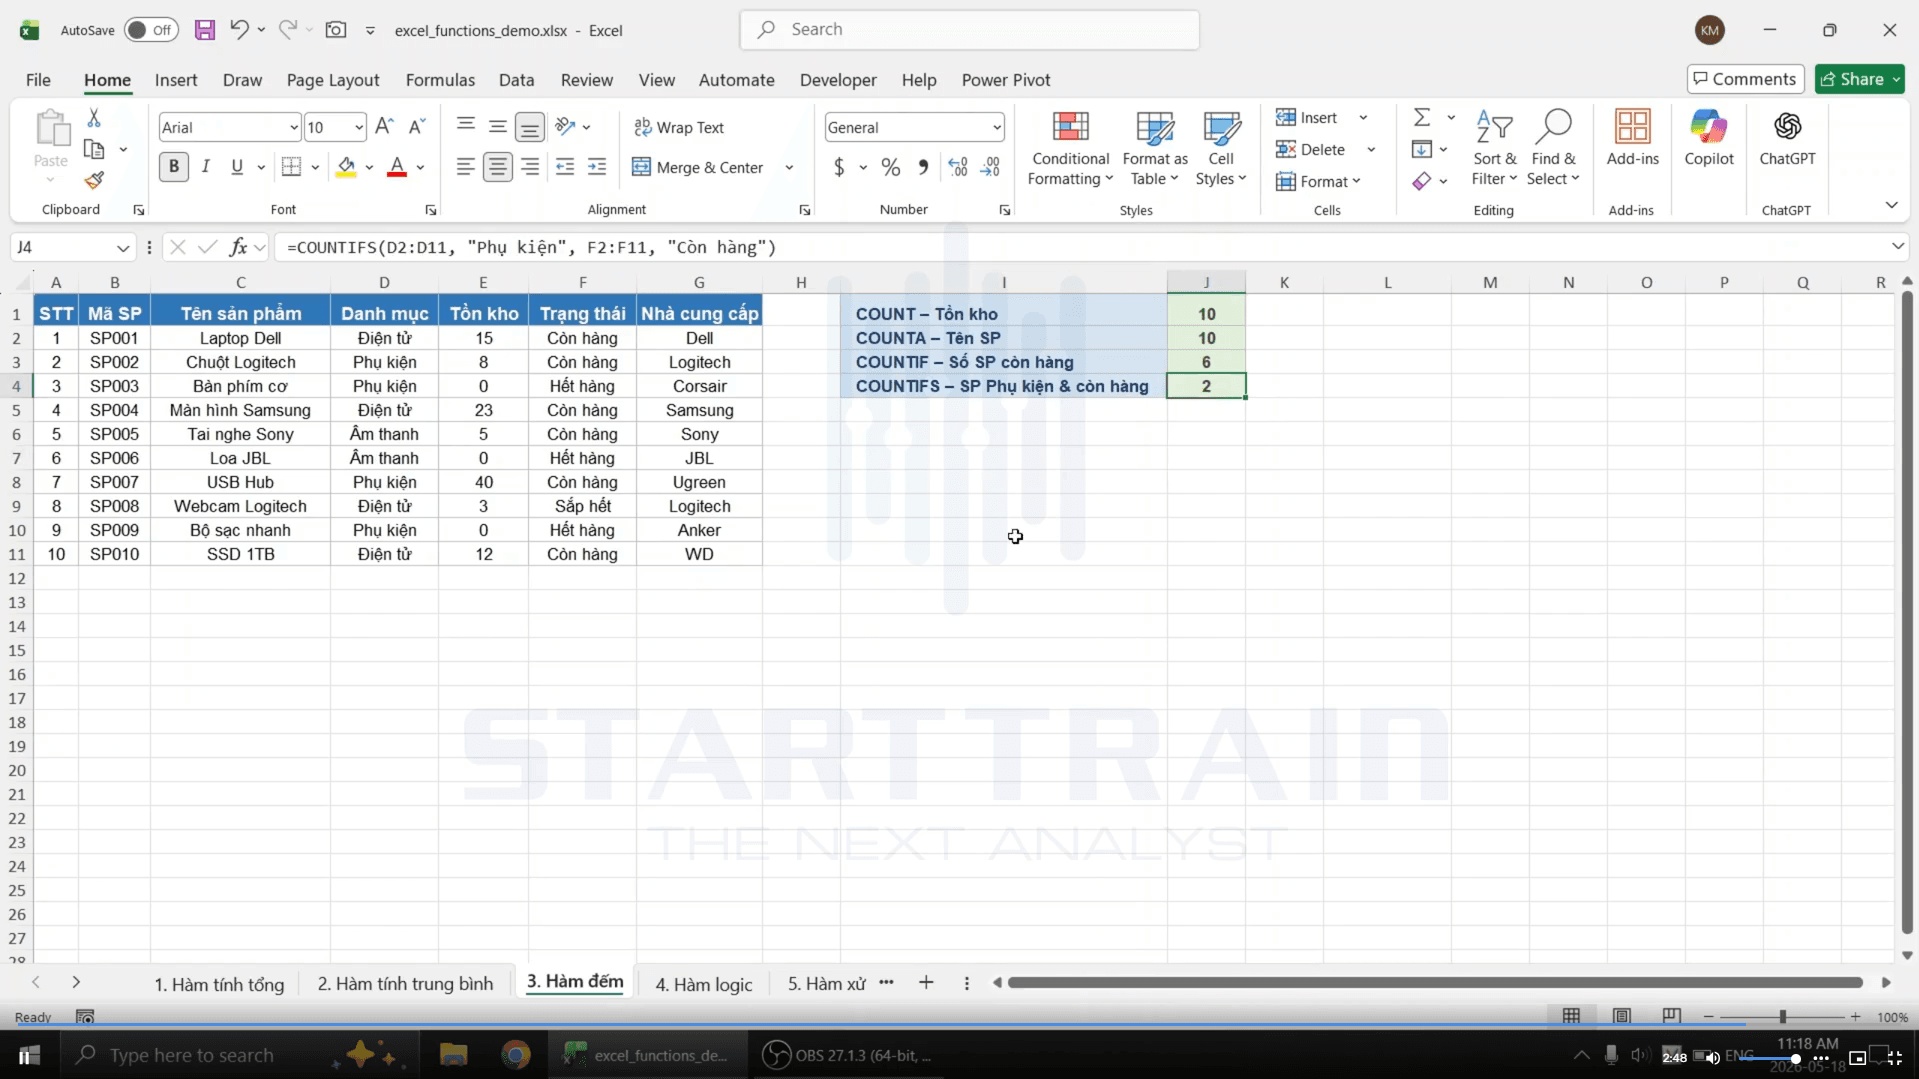Collapse the ribbon with the chevron
The height and width of the screenshot is (1079, 1919).
pyautogui.click(x=1891, y=205)
